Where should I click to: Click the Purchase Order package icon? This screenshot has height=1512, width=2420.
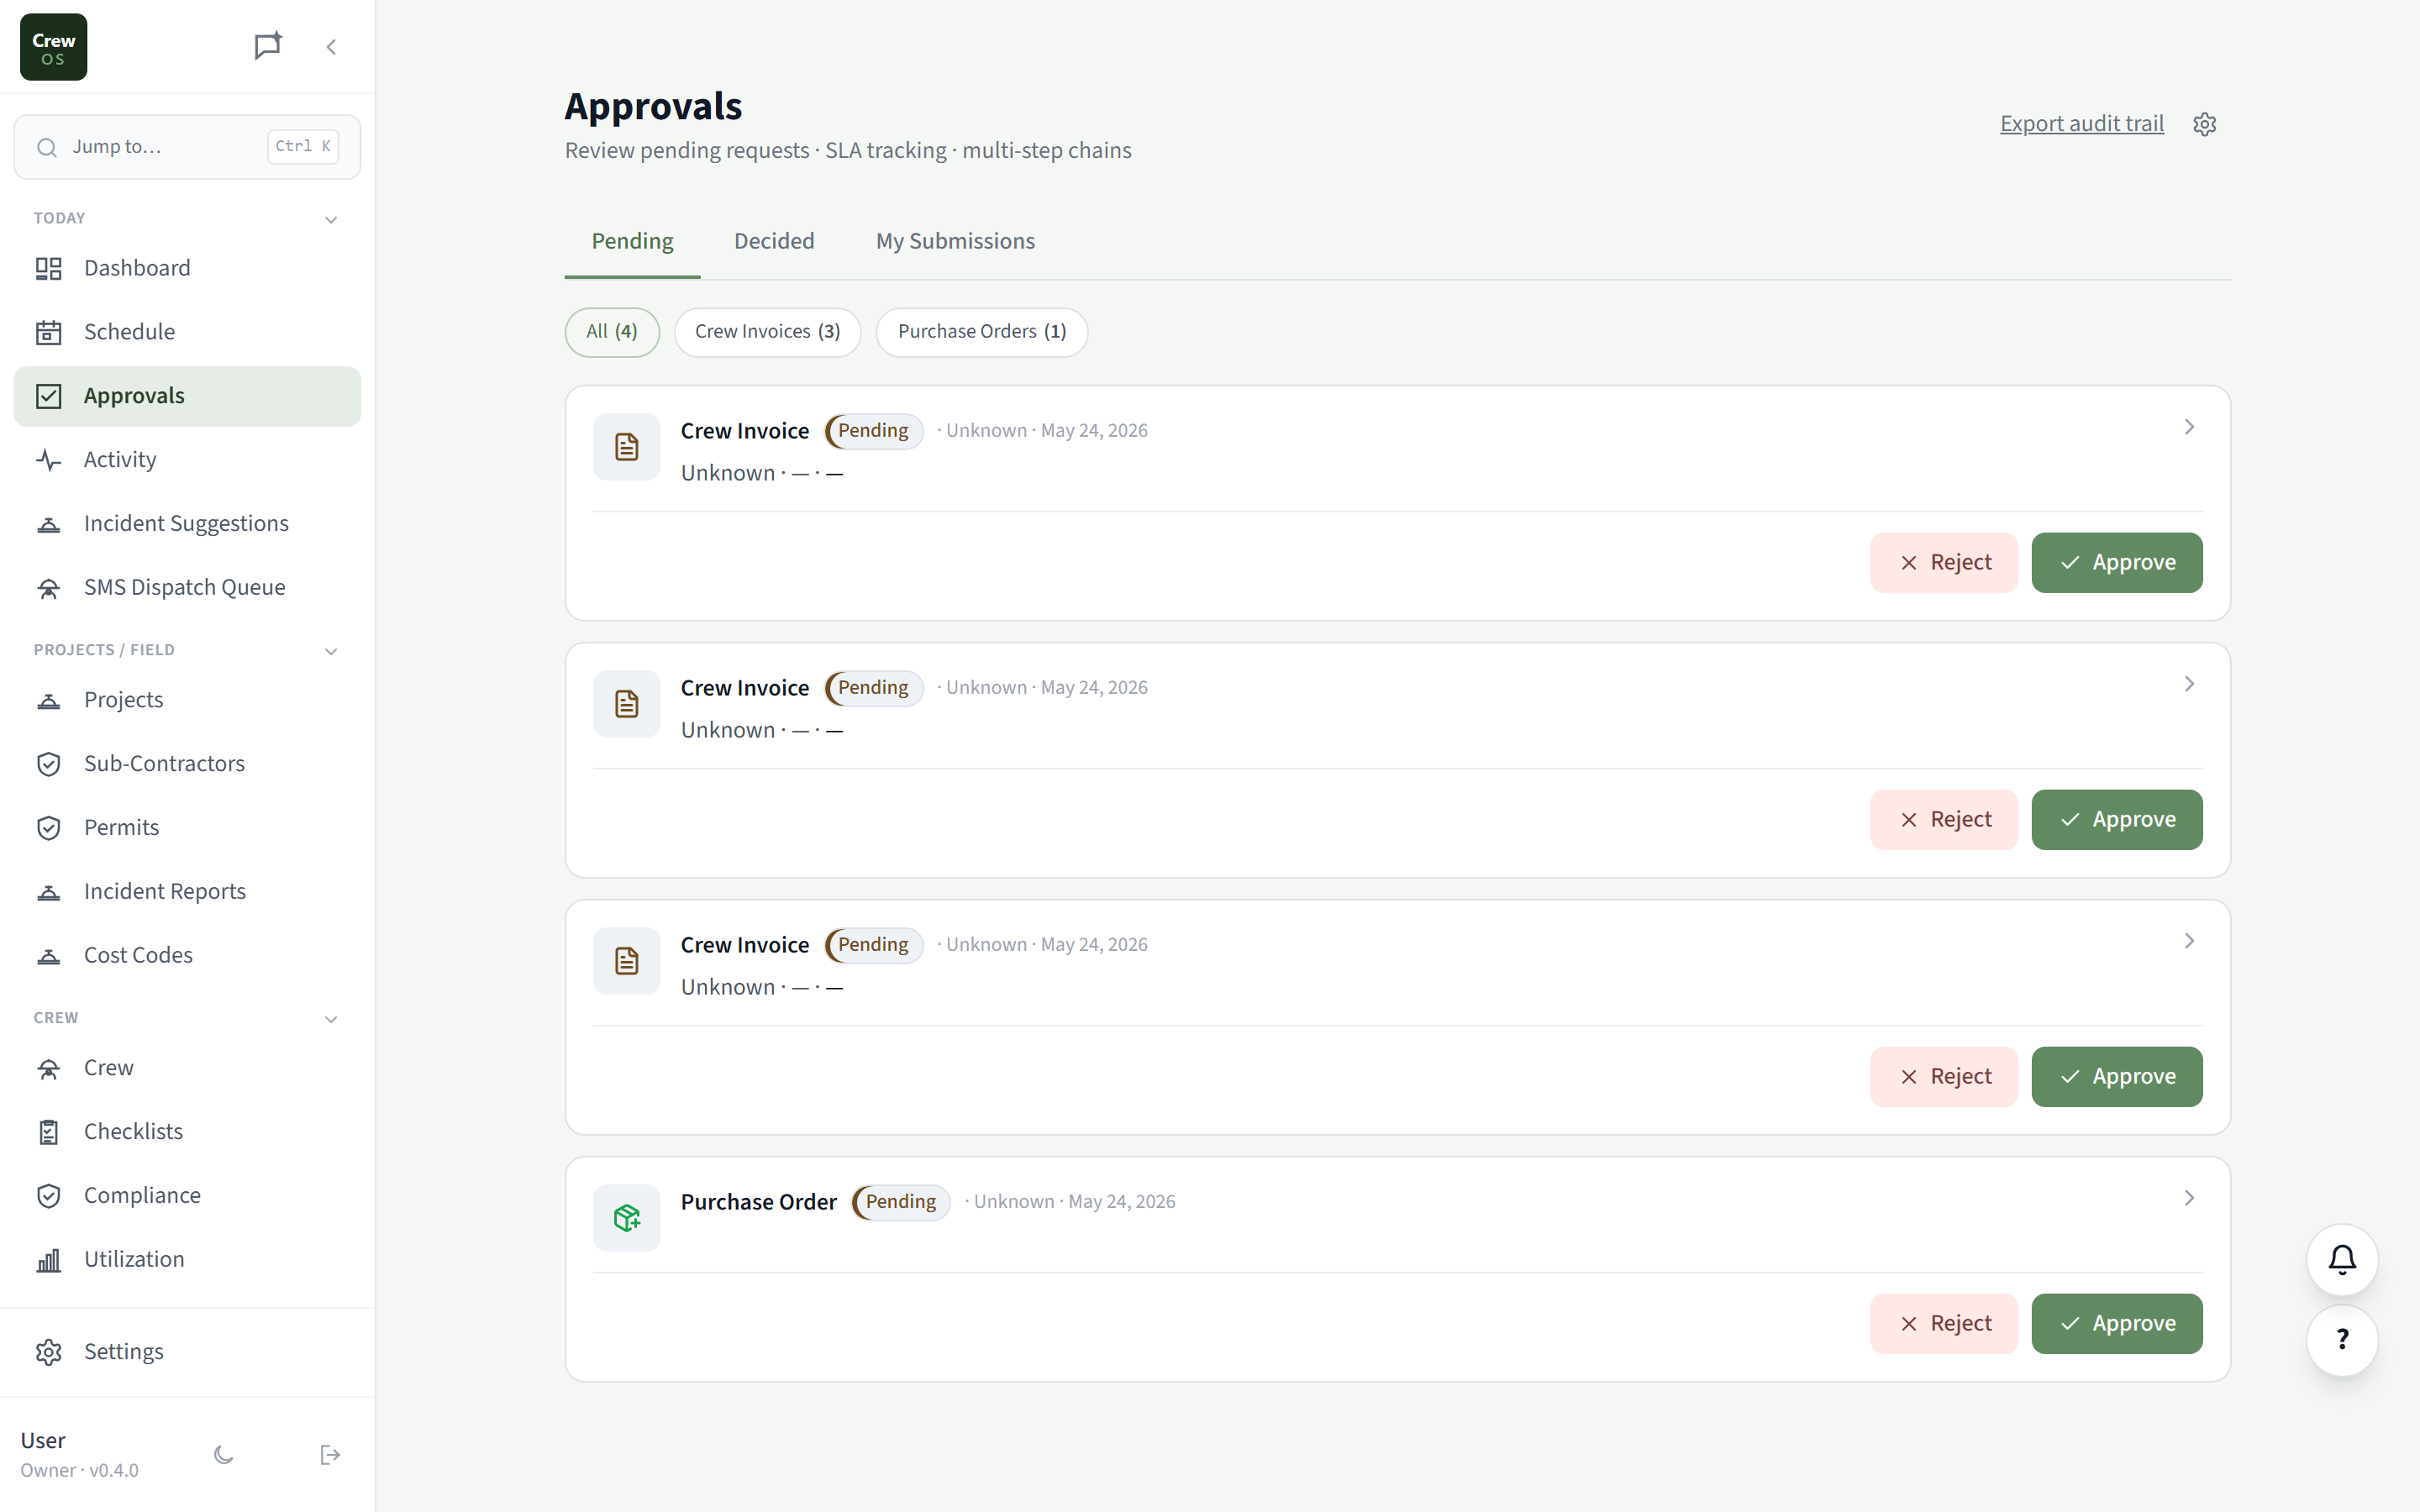pyautogui.click(x=627, y=1218)
